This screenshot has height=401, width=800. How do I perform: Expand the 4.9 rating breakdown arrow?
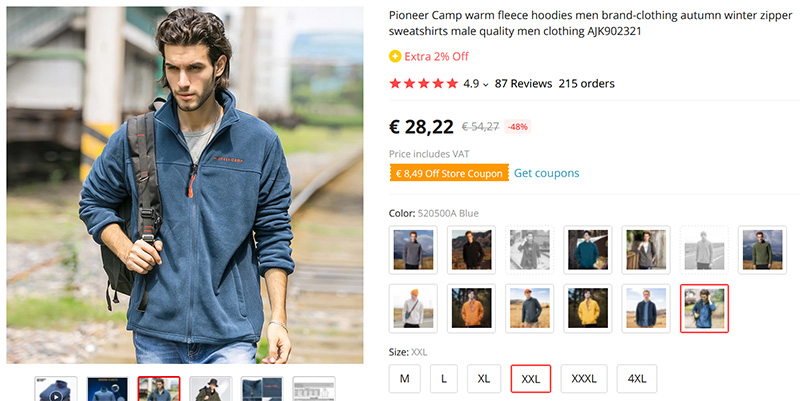tap(486, 85)
